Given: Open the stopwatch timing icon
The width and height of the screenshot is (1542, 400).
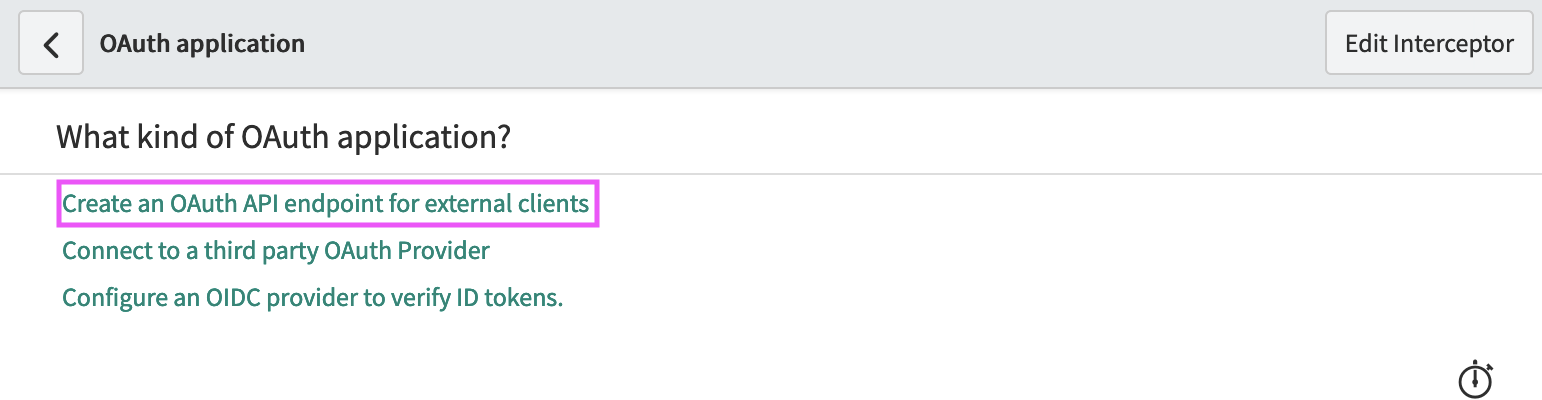Looking at the screenshot, I should (x=1475, y=379).
